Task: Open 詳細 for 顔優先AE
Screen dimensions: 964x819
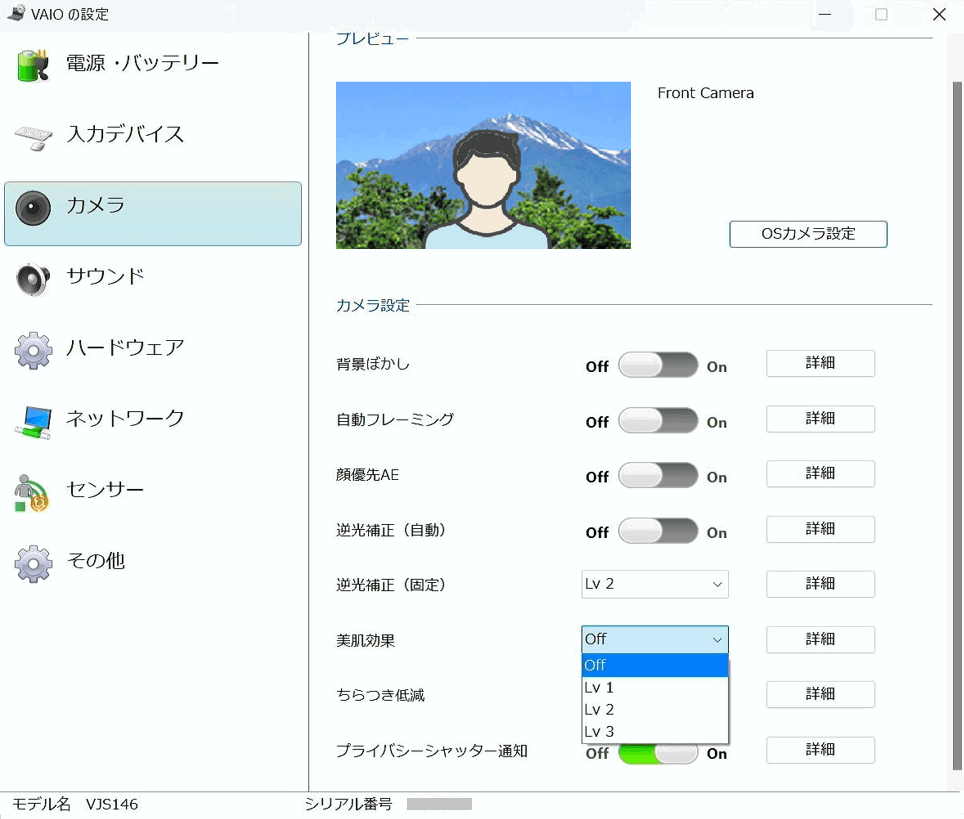Action: point(820,473)
